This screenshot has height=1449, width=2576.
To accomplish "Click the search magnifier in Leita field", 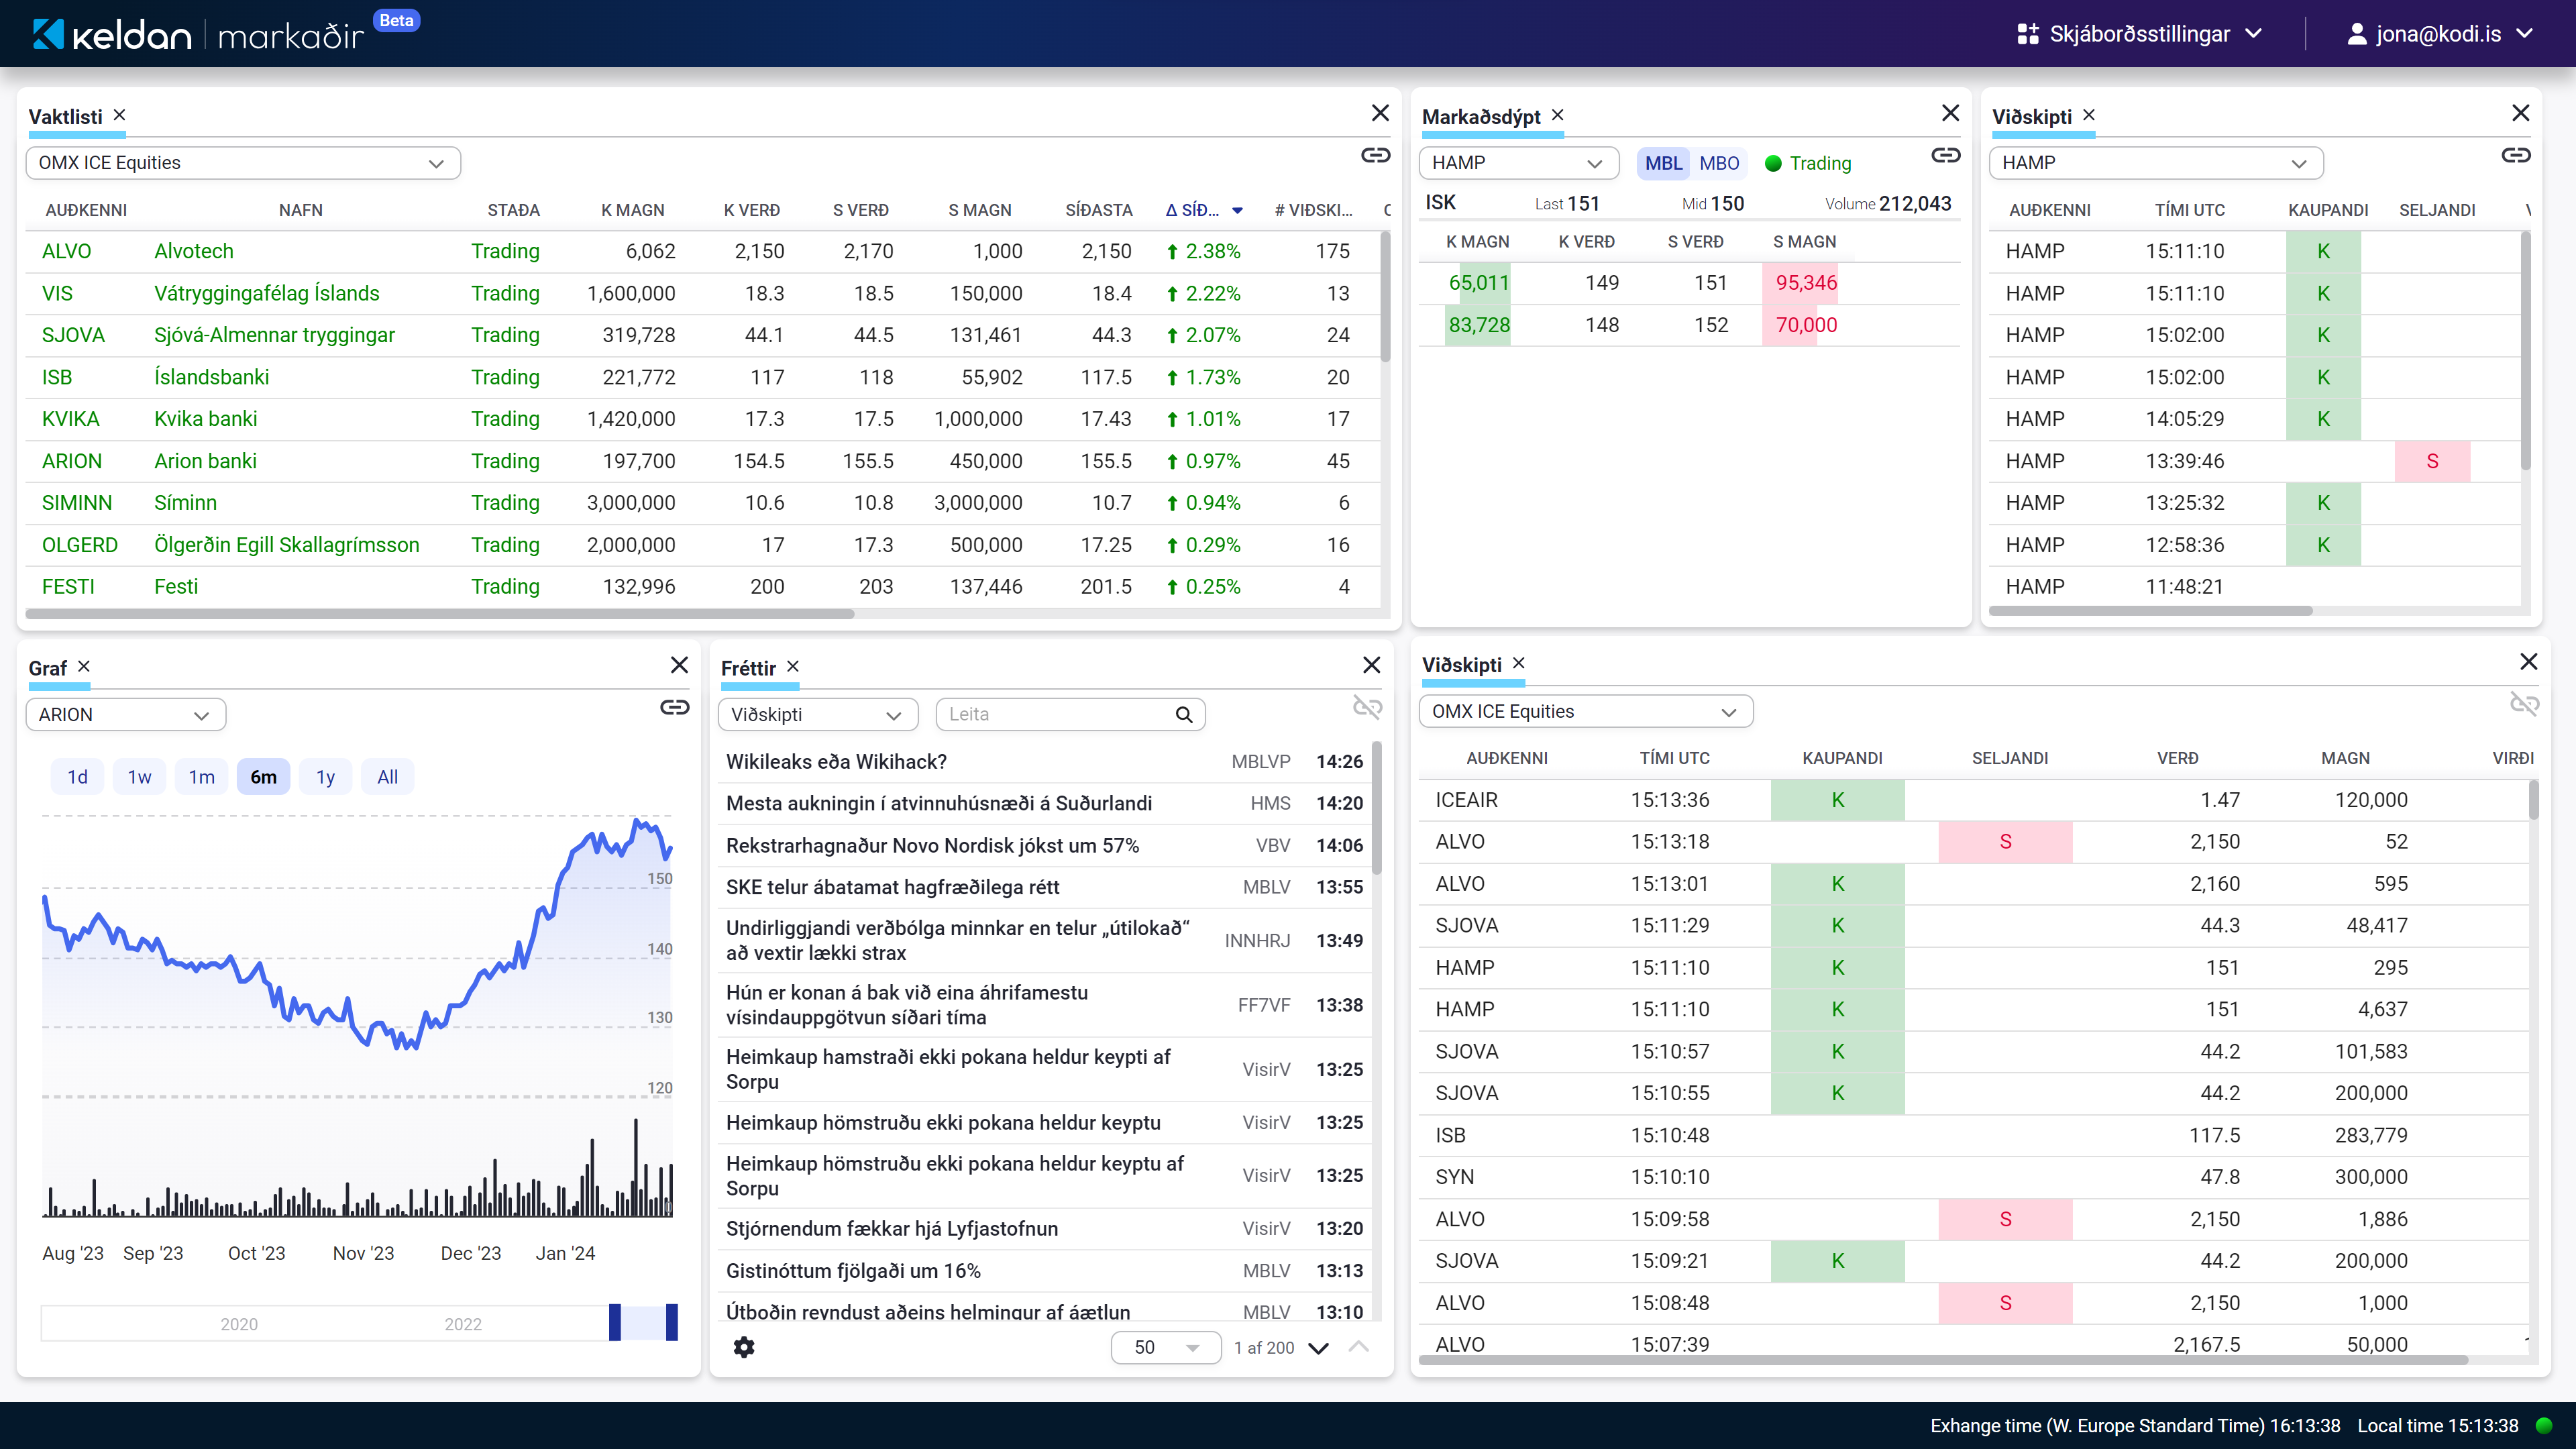I will click(x=1184, y=714).
